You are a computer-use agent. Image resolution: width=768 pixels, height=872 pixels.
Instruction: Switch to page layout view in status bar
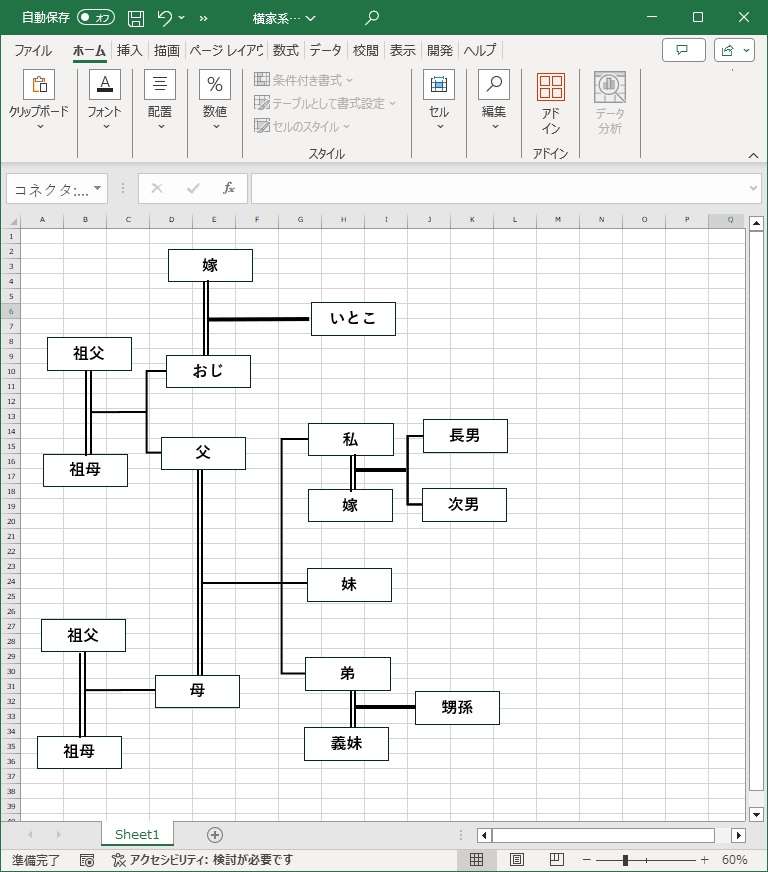coord(517,860)
